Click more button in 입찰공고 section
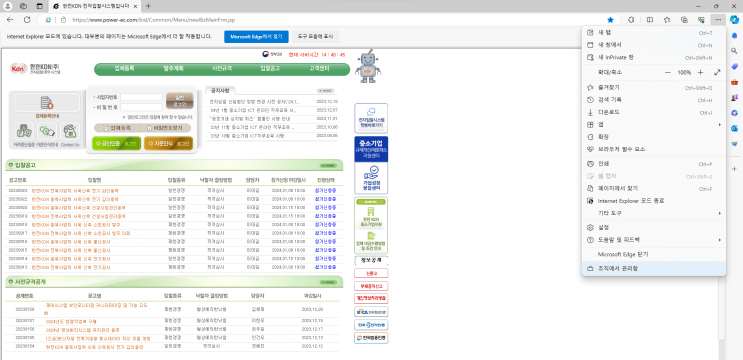 328,165
